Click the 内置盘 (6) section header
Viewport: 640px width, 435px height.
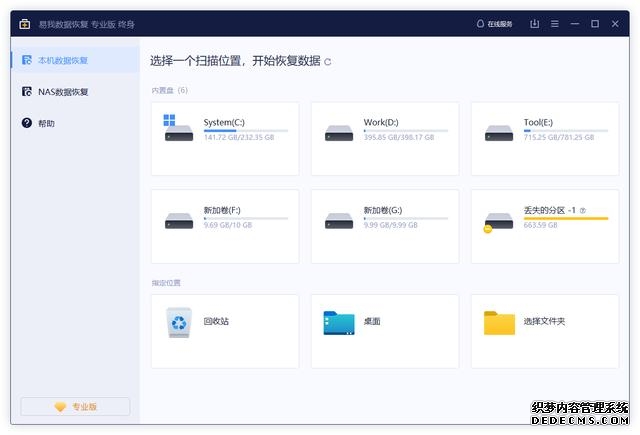click(x=169, y=90)
